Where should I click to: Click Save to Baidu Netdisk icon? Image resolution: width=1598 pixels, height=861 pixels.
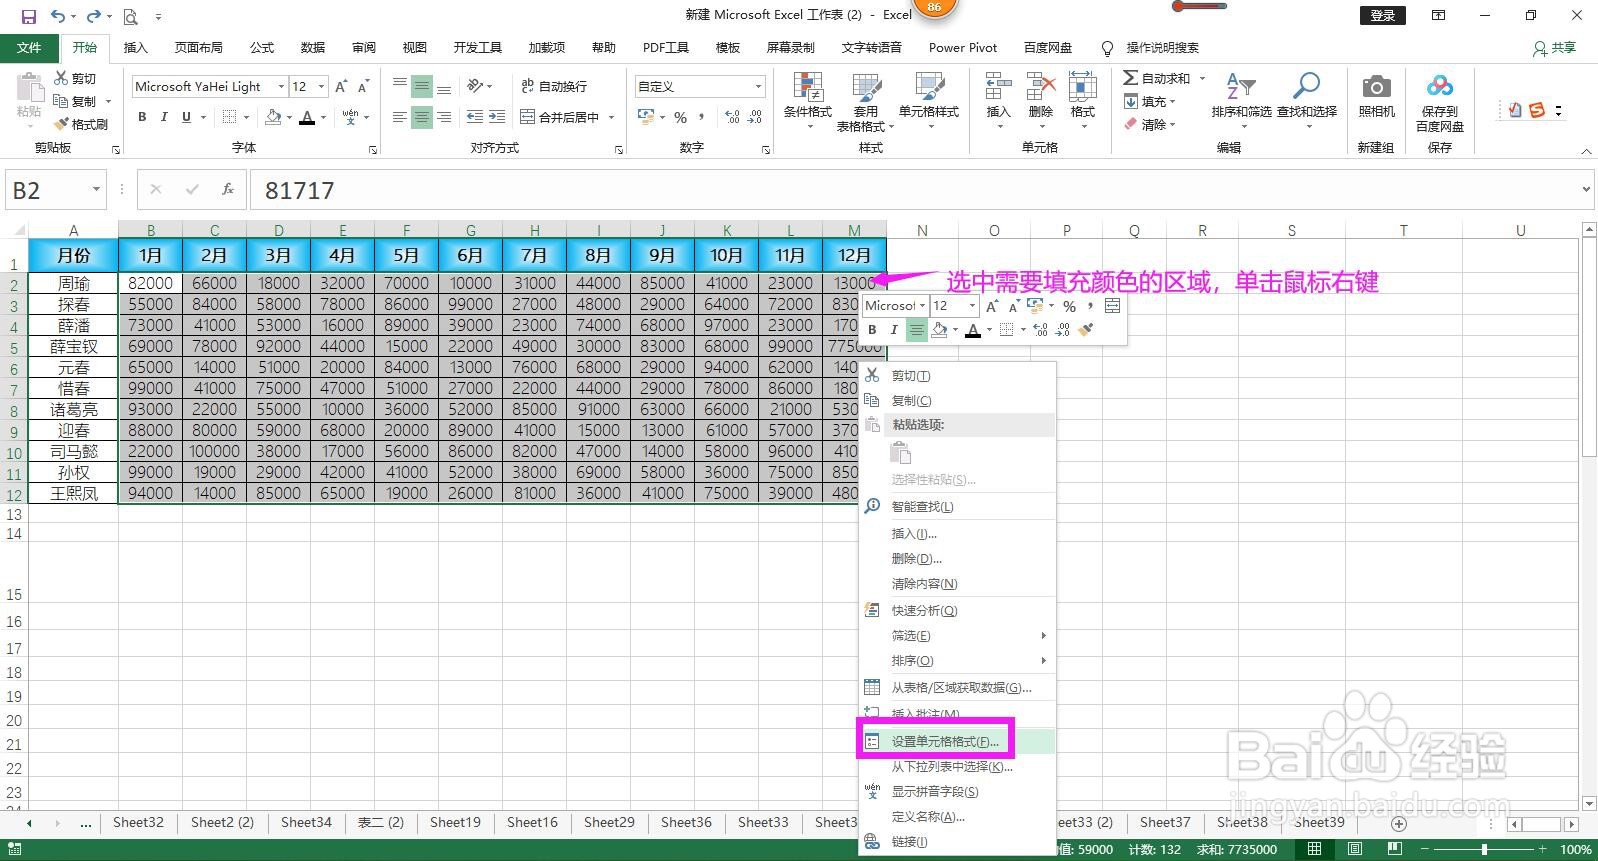pos(1439,87)
